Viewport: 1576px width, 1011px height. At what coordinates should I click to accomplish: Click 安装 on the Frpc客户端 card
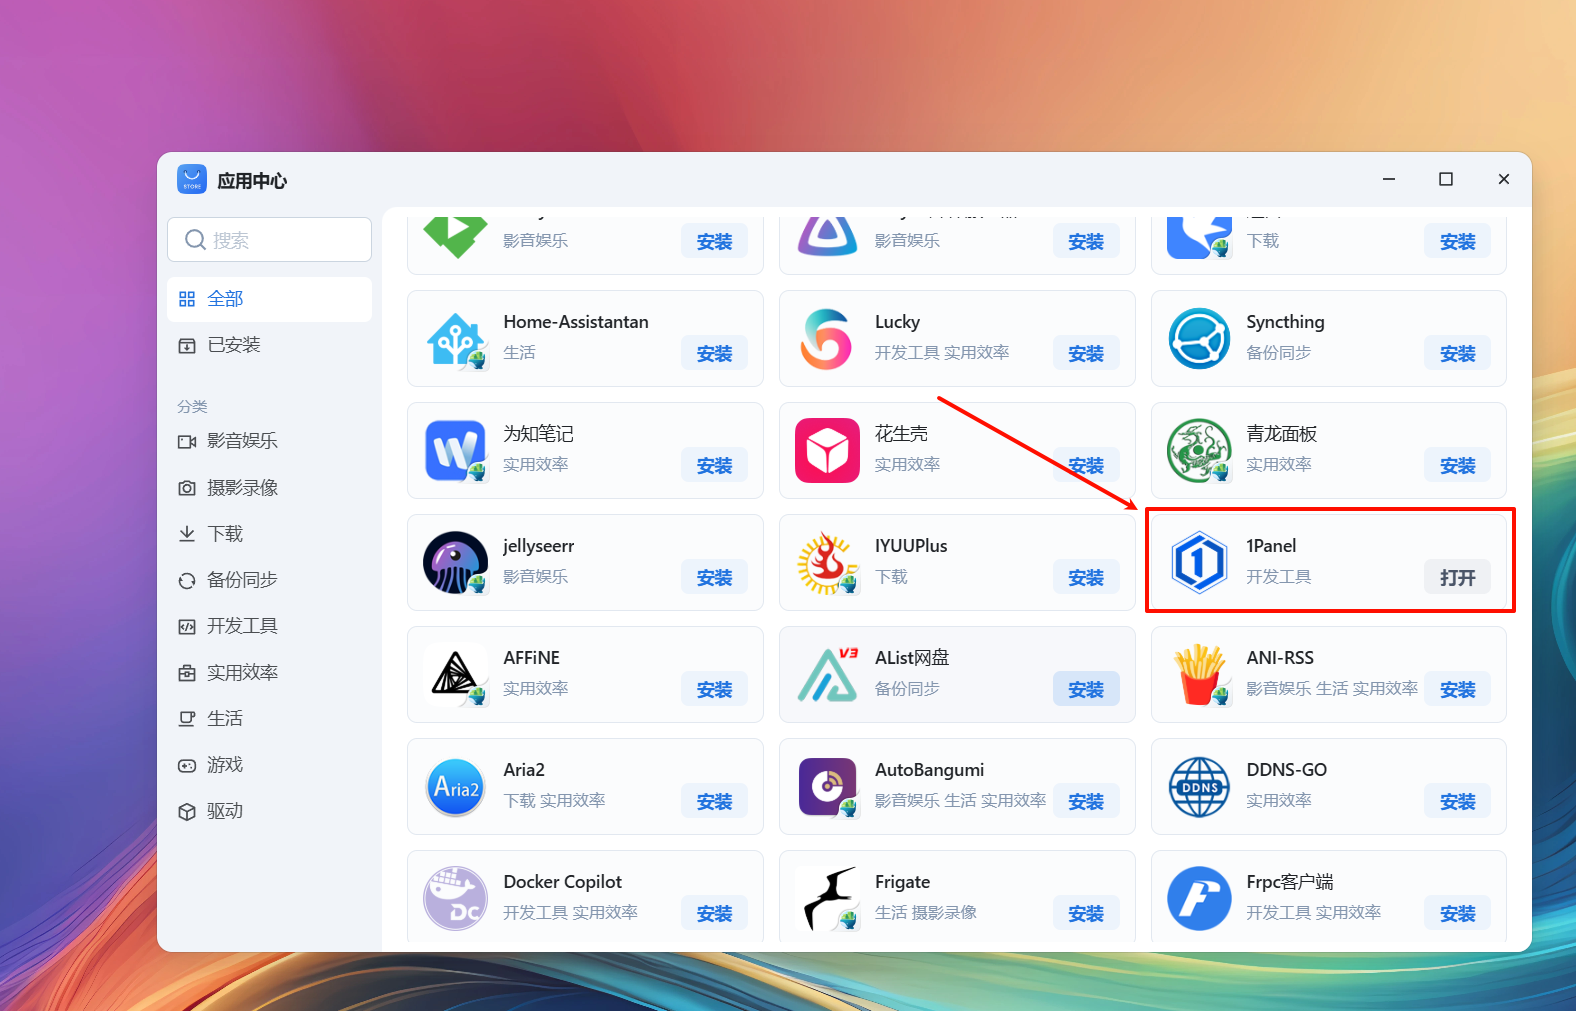pos(1458,914)
